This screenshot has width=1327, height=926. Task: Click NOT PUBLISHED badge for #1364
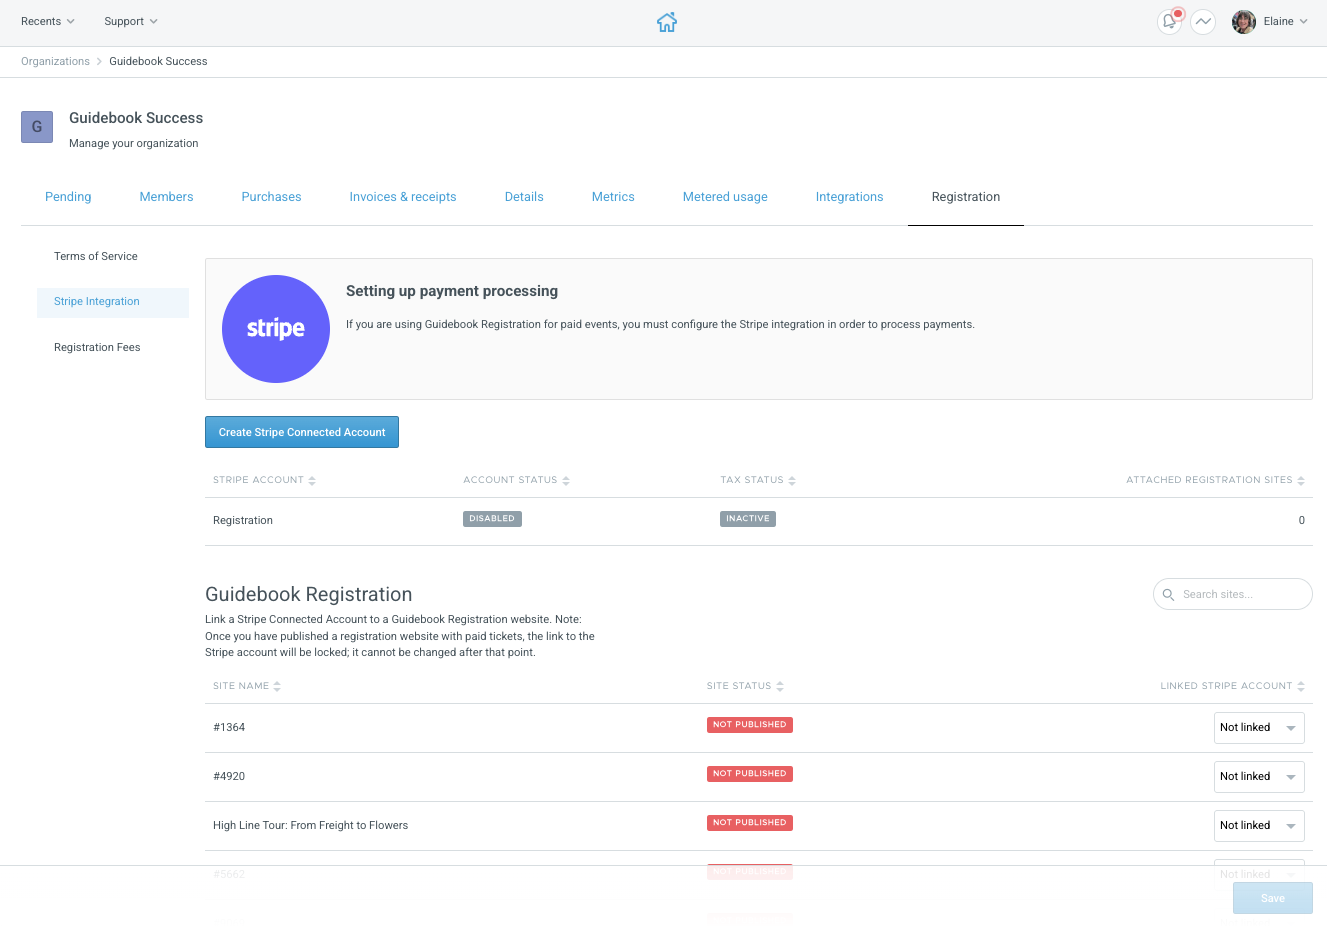coord(750,725)
